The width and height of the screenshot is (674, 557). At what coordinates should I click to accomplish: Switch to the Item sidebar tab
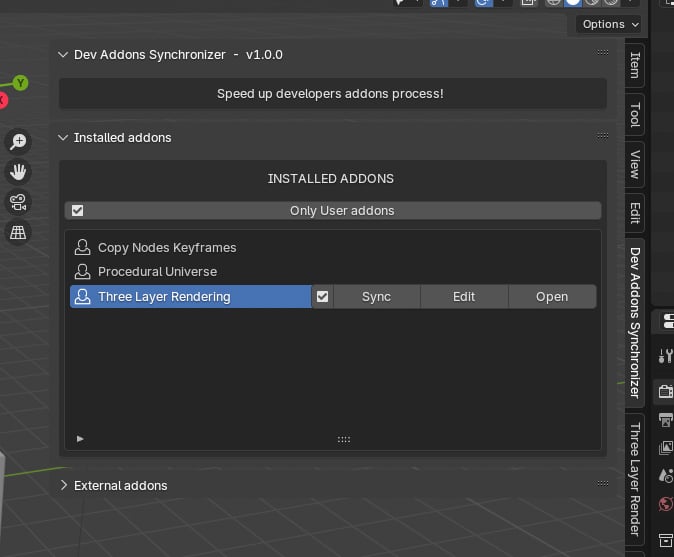pos(634,65)
